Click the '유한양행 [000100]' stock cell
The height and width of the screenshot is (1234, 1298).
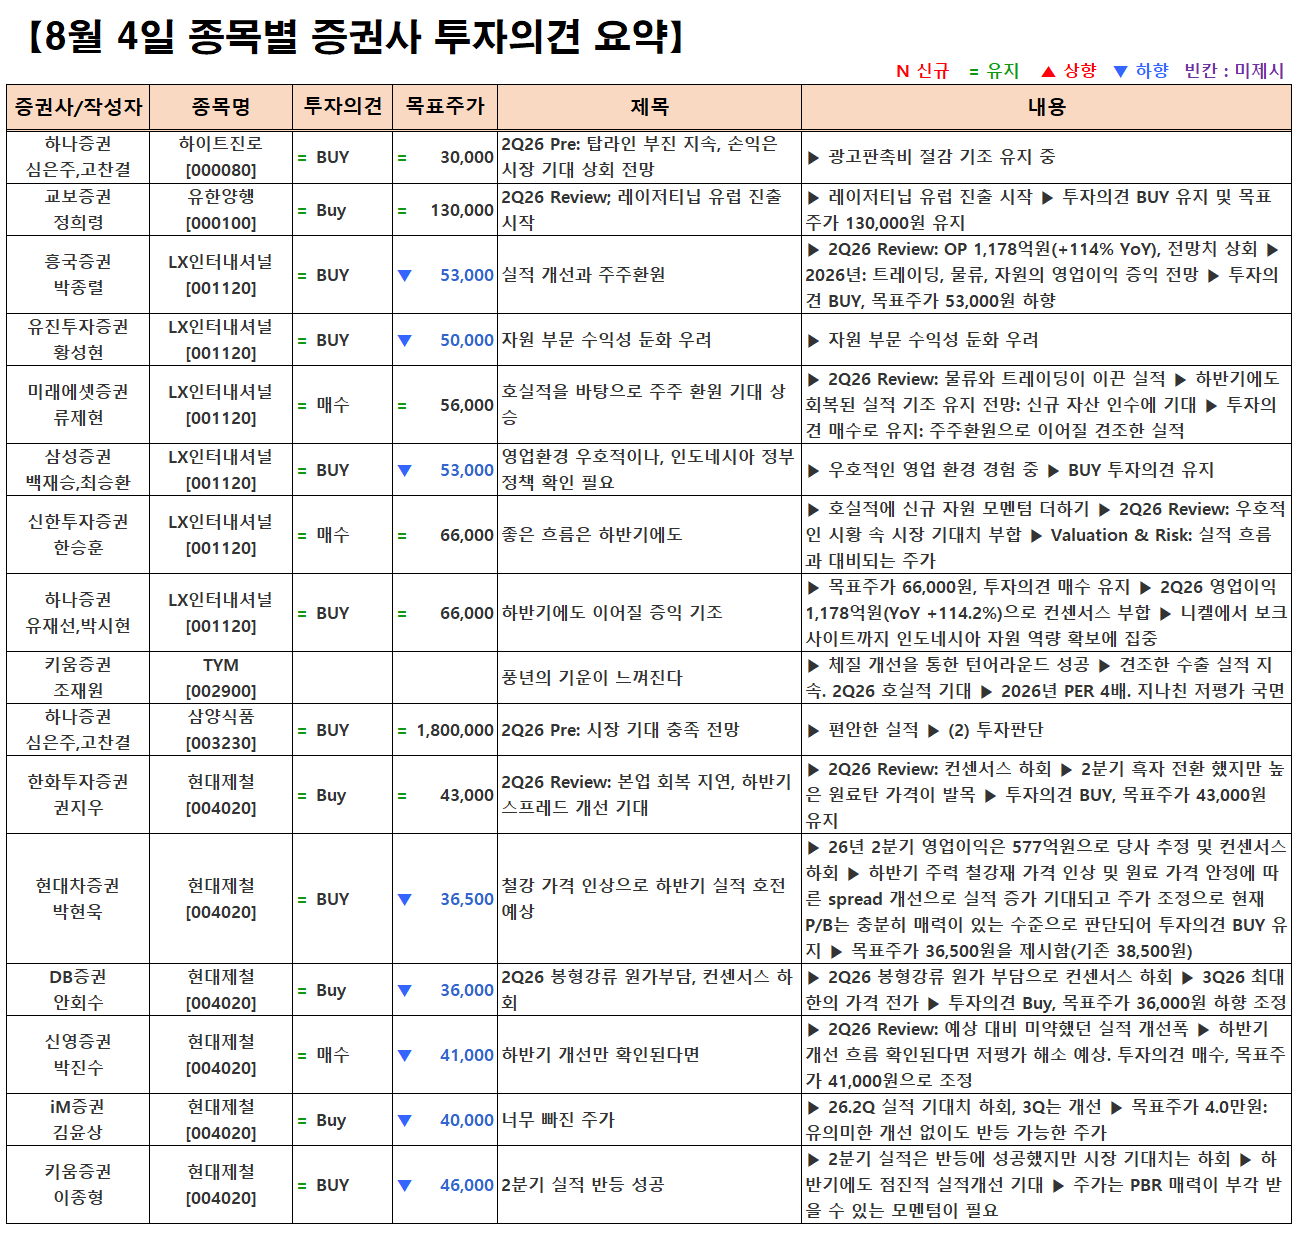tap(221, 209)
